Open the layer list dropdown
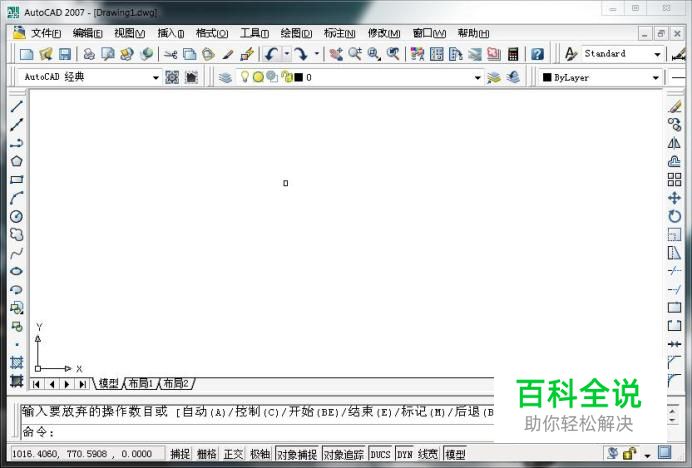The image size is (692, 468). 477,78
